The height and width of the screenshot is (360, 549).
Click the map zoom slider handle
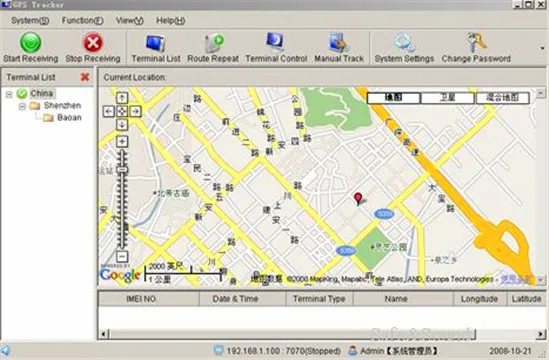coord(122,170)
